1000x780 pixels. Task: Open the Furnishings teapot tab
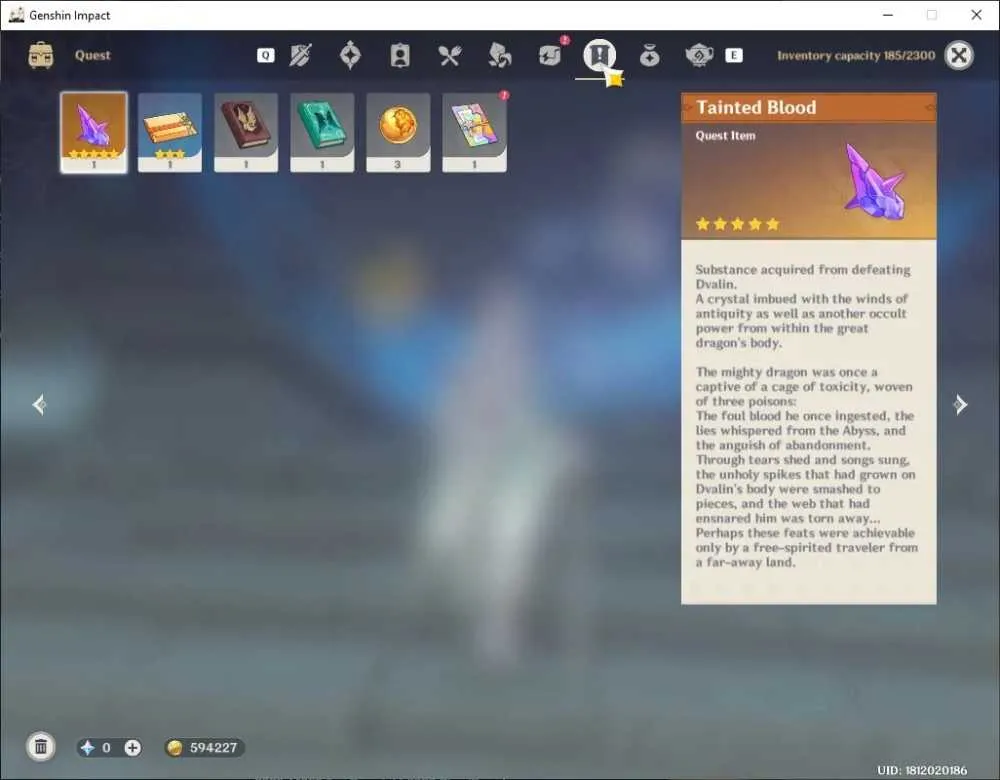pyautogui.click(x=699, y=55)
